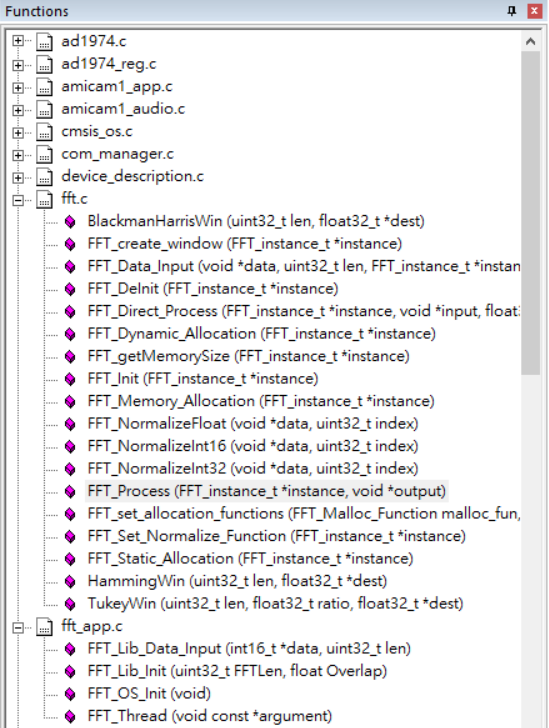Click the device_description.c file icon

45,177
